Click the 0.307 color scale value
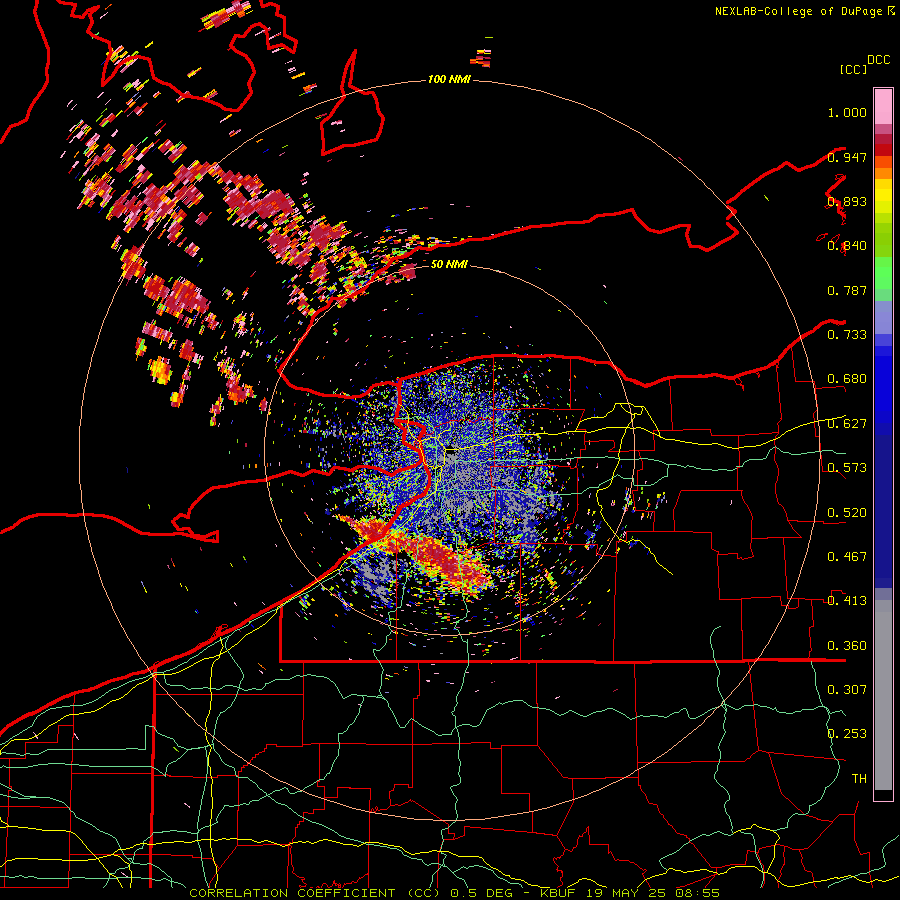Image resolution: width=900 pixels, height=900 pixels. [847, 689]
